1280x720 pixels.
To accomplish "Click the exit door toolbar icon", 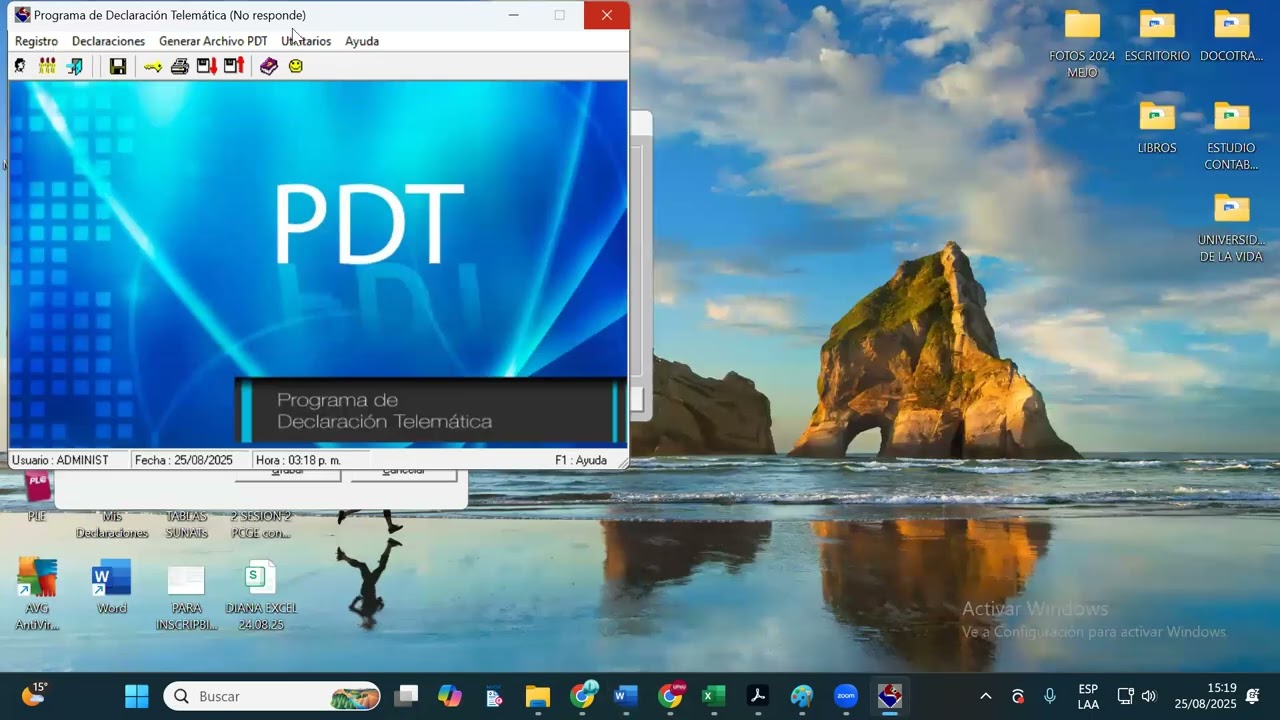I will click(74, 66).
